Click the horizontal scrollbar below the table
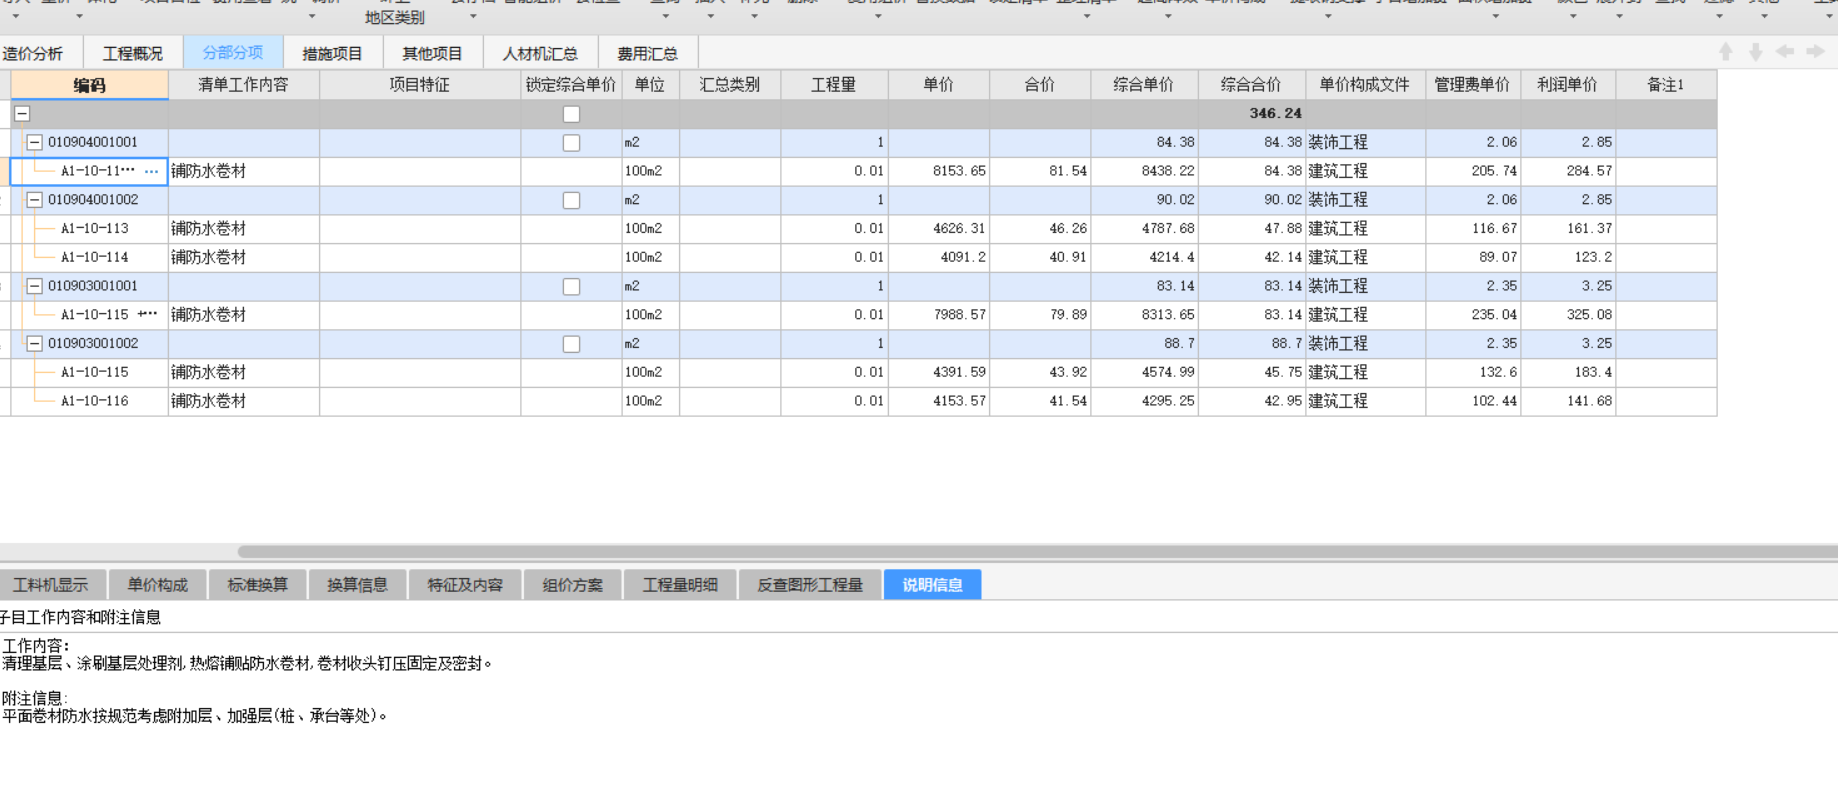Screen dimensions: 1838x808 pos(1037,551)
